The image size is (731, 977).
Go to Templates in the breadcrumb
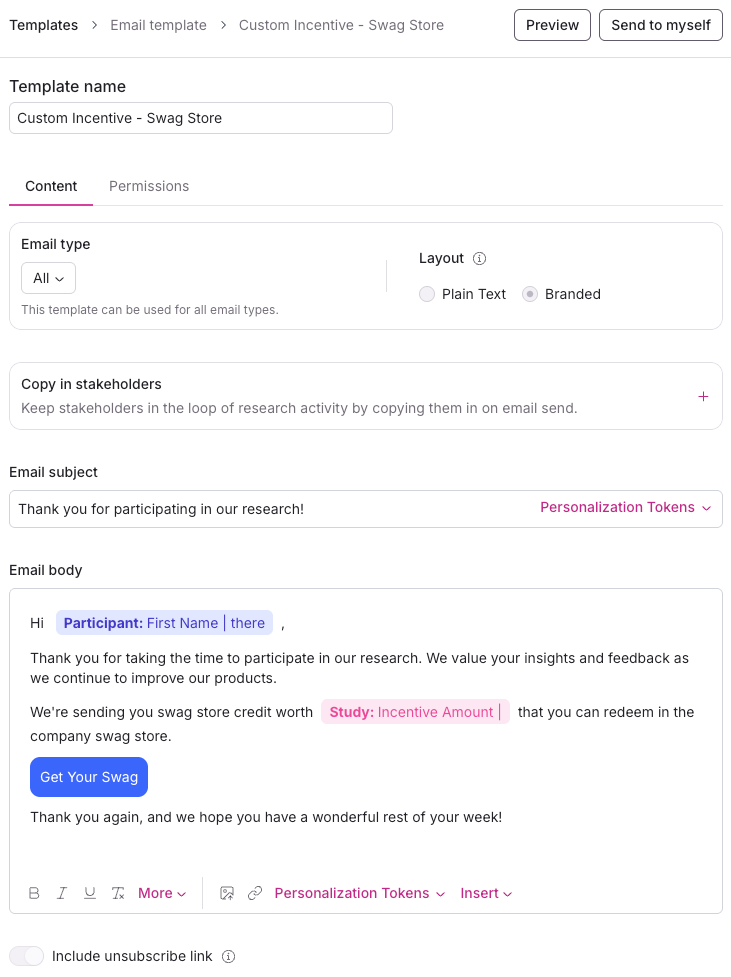coord(44,25)
